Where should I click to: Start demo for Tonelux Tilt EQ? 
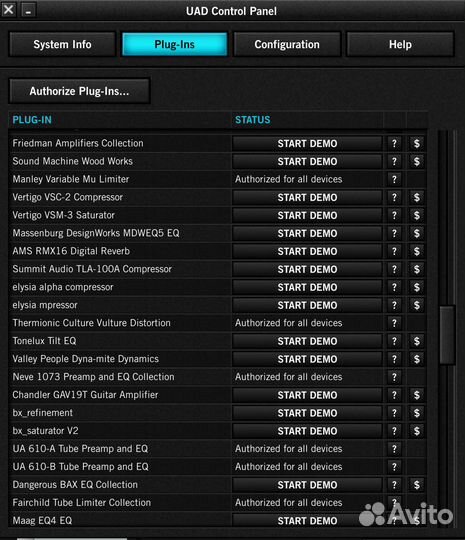point(307,341)
